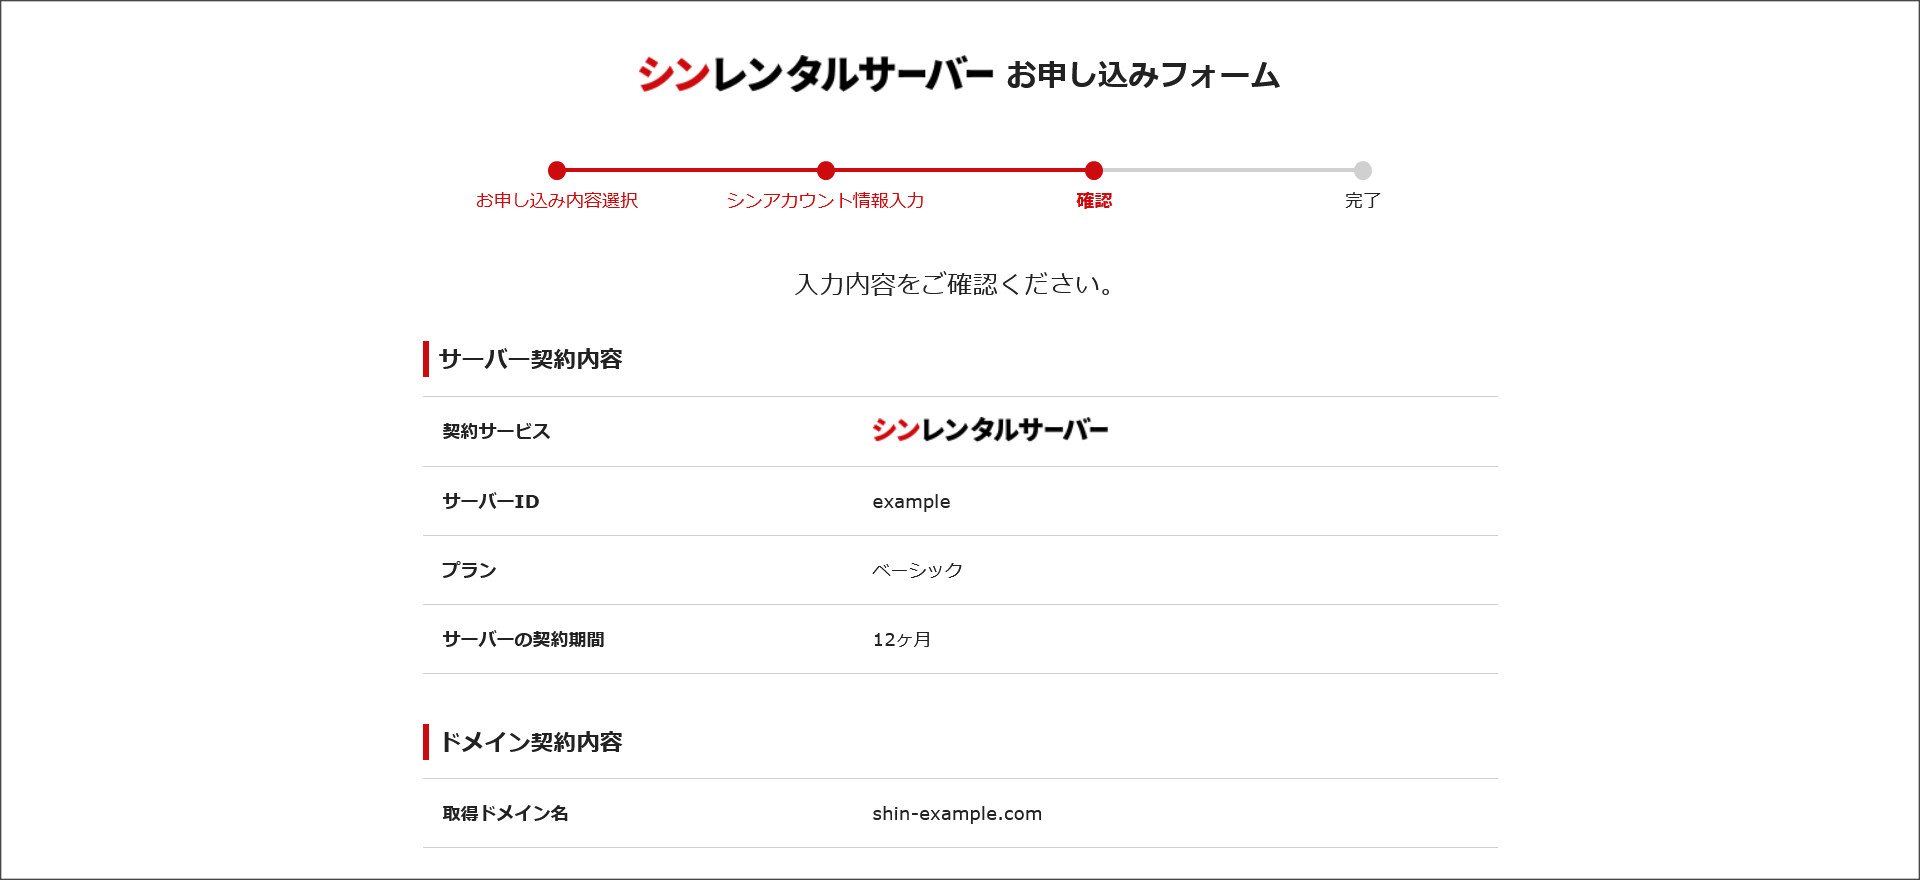Click the サーバー契約内容 section heading

click(x=530, y=359)
